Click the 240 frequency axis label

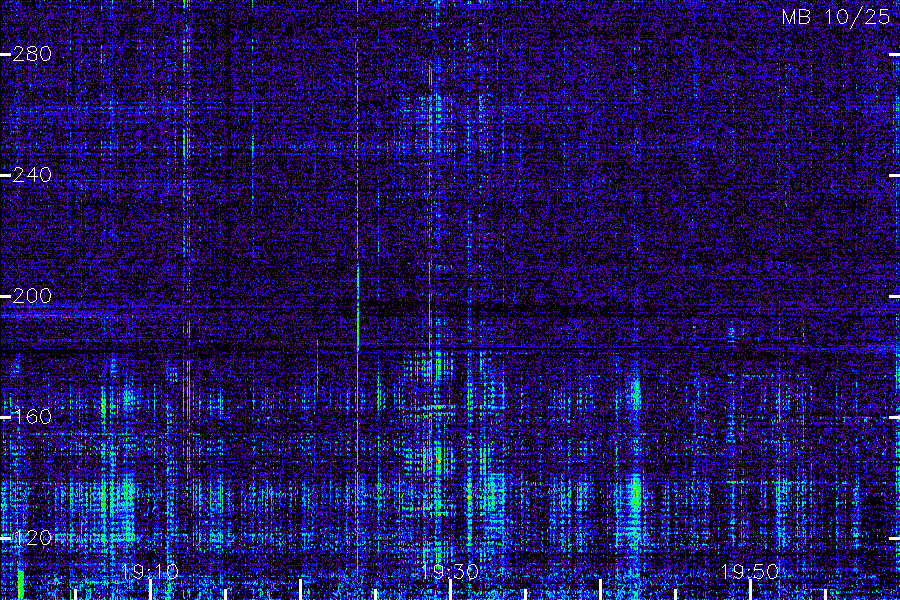click(x=32, y=175)
